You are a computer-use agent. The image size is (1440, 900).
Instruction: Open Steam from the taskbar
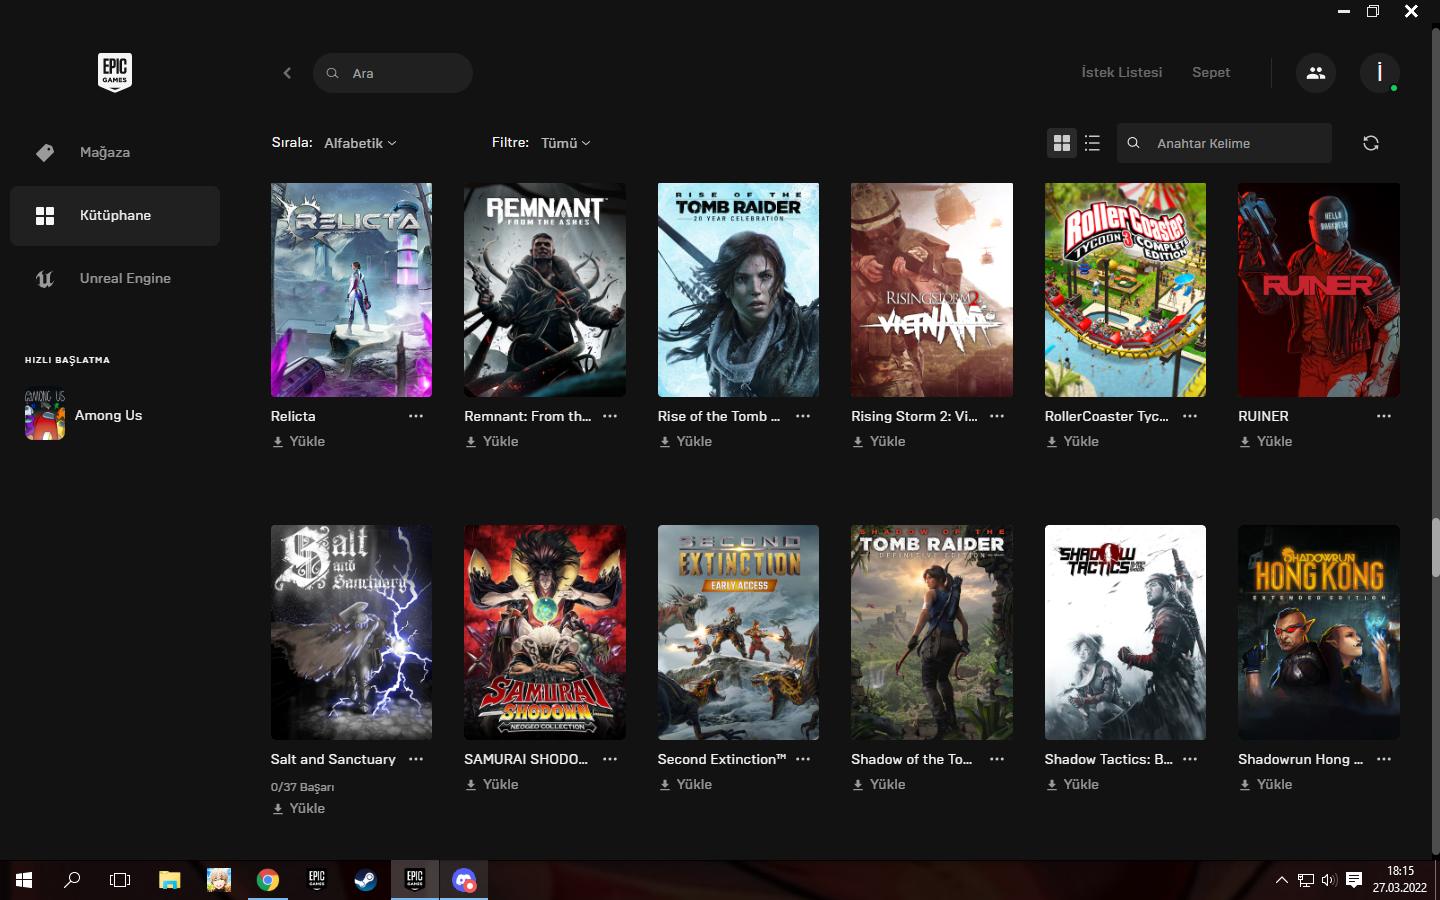pos(365,880)
